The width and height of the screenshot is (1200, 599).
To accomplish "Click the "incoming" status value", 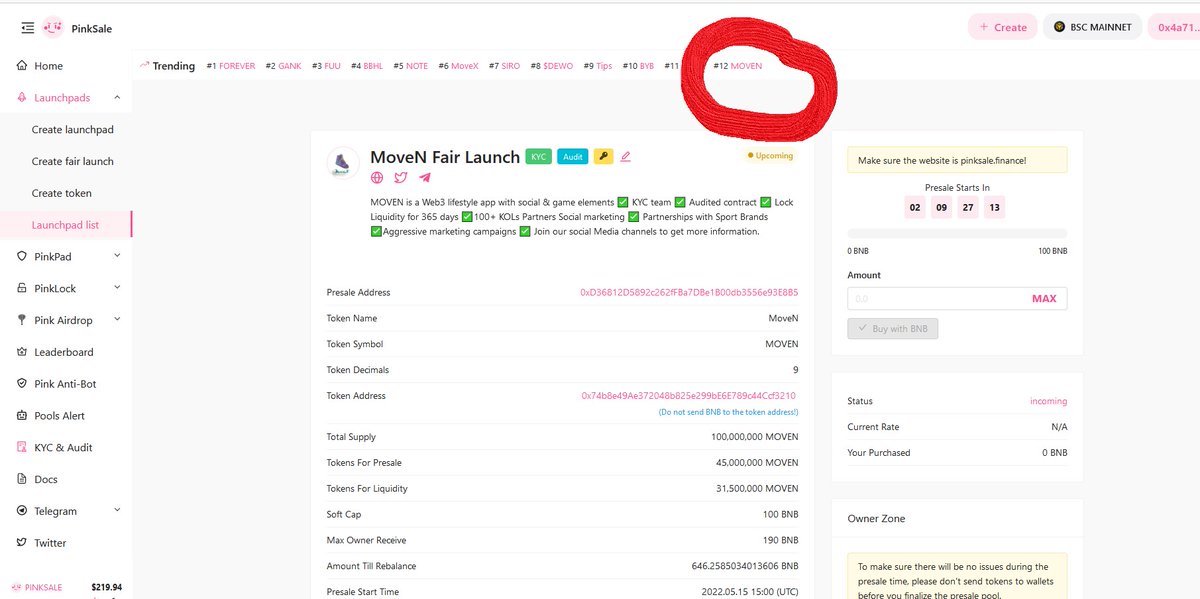I will coord(1048,401).
